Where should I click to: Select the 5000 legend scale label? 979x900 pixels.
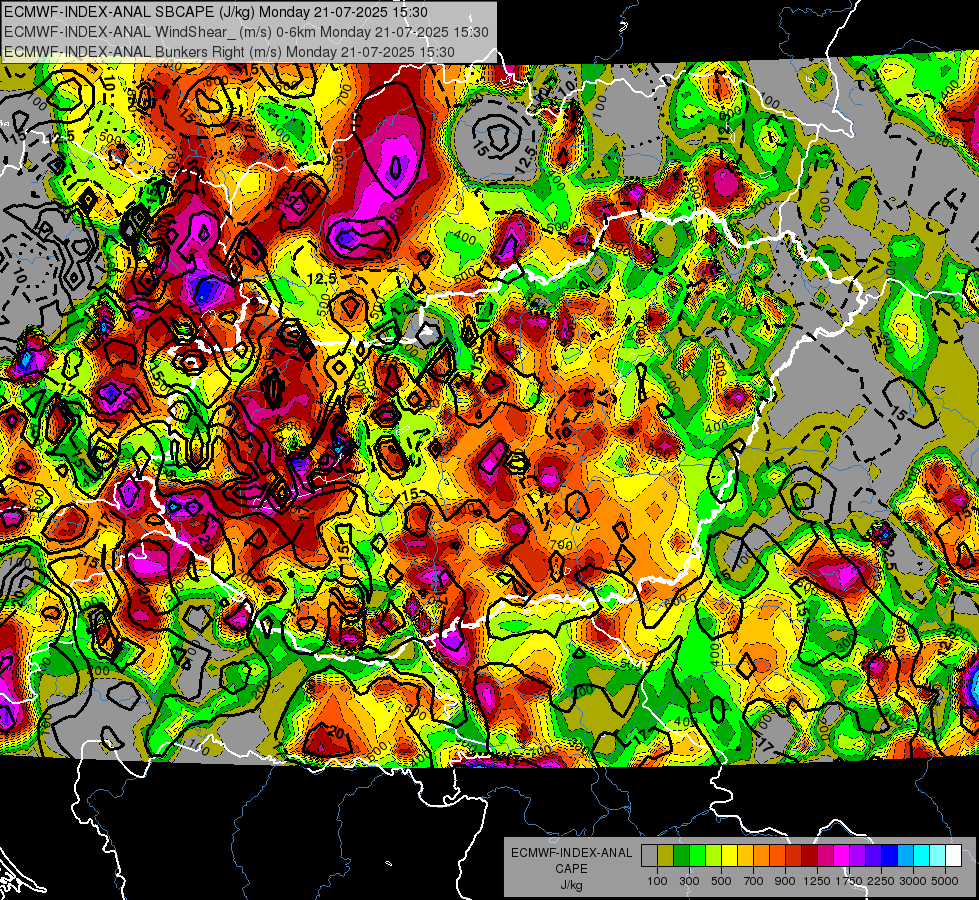(945, 881)
